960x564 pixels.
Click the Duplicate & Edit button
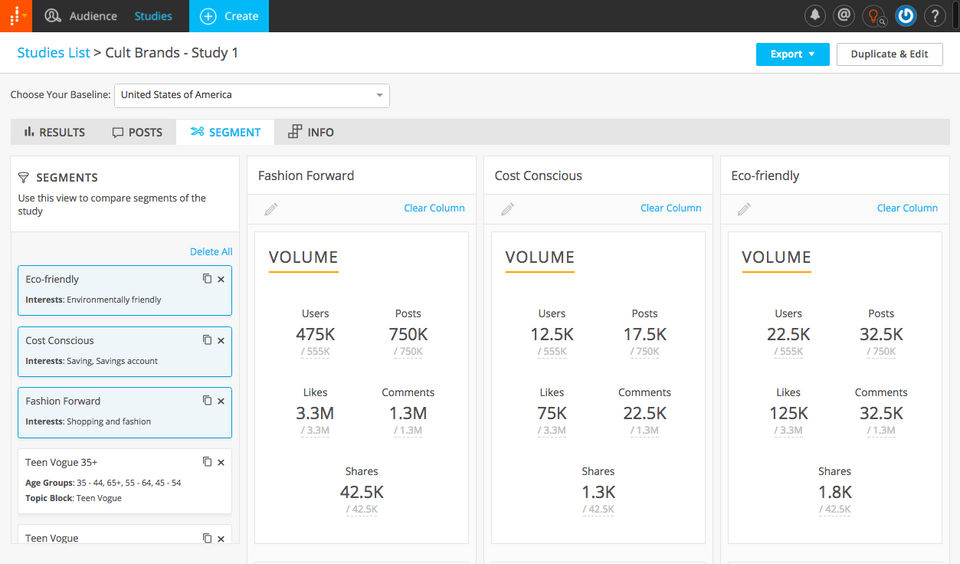pyautogui.click(x=890, y=54)
